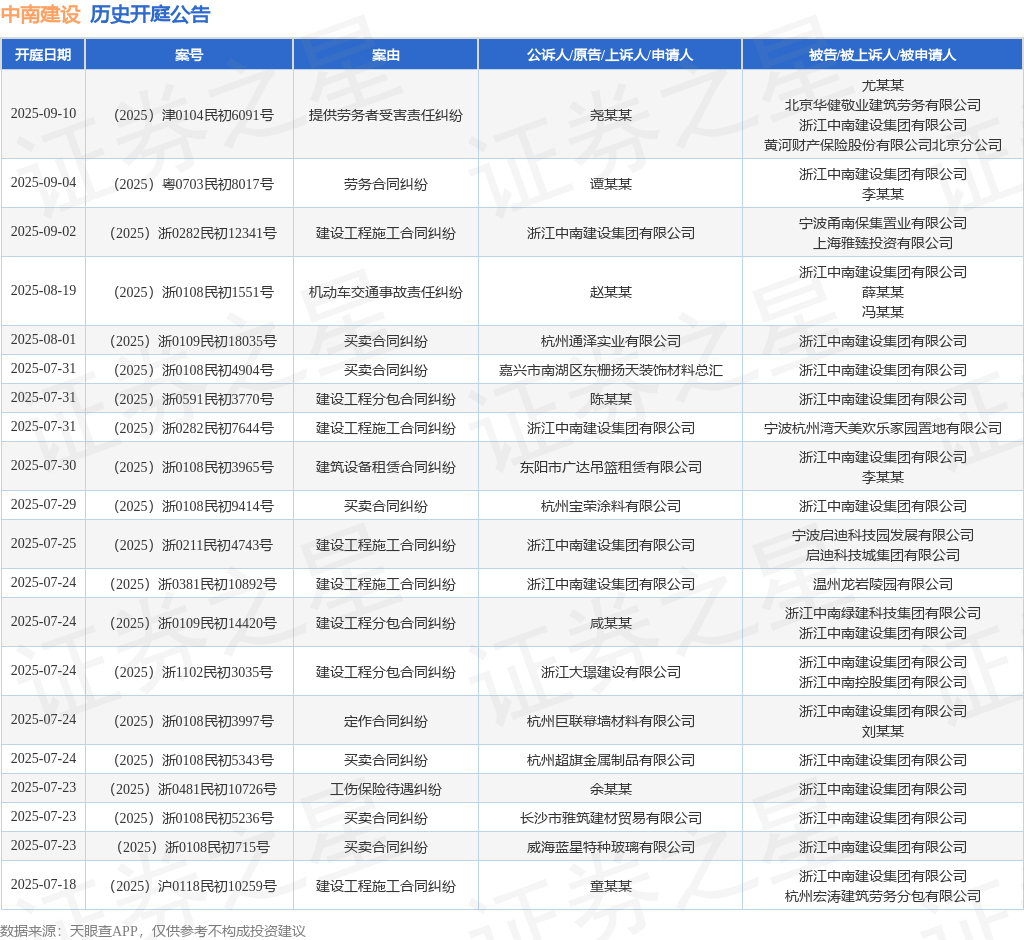Click plaintiff 浙江大璟建设有限公司
This screenshot has height=940, width=1024.
tap(611, 672)
